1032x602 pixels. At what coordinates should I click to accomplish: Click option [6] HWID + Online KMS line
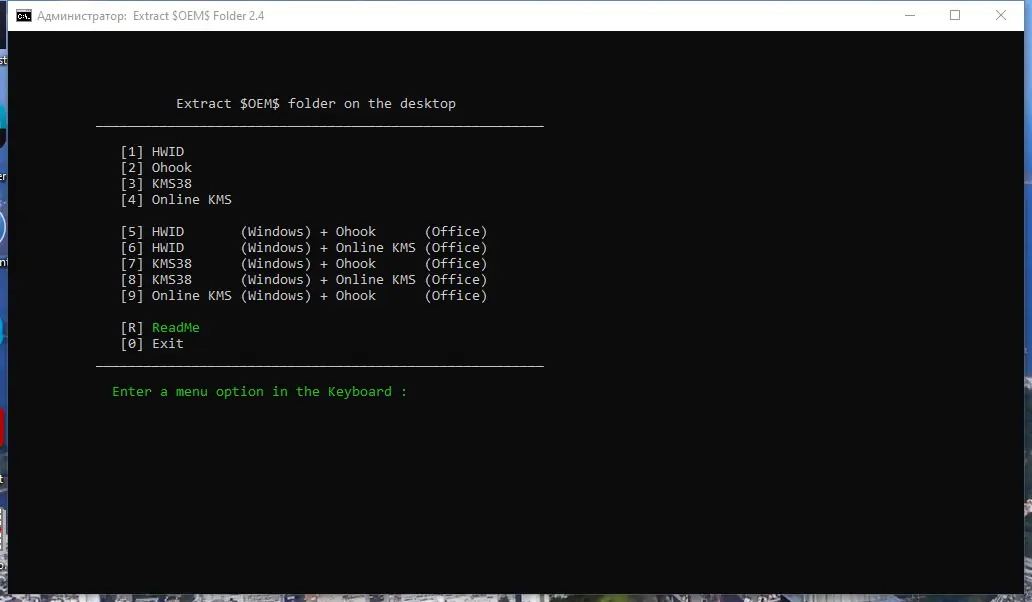pyautogui.click(x=304, y=247)
